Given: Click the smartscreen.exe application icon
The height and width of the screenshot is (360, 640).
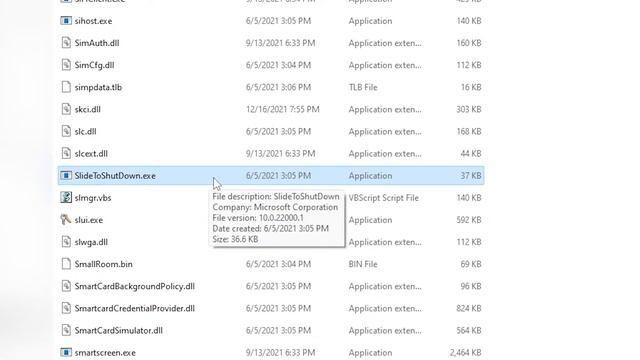Looking at the screenshot, I should 66,352.
